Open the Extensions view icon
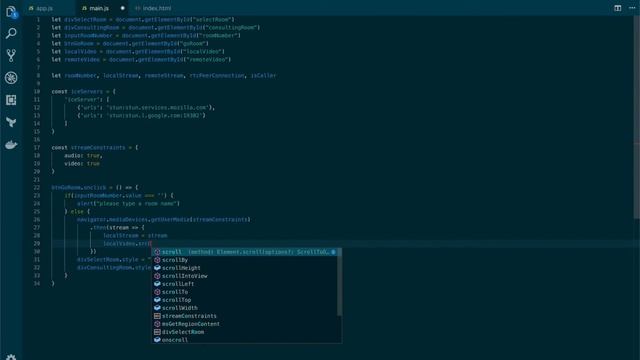The width and height of the screenshot is (640, 360). click(x=11, y=100)
